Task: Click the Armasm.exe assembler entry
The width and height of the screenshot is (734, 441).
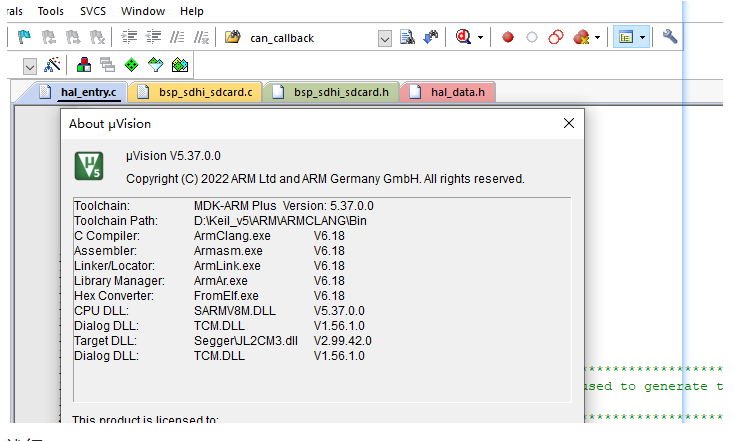Action: (228, 251)
